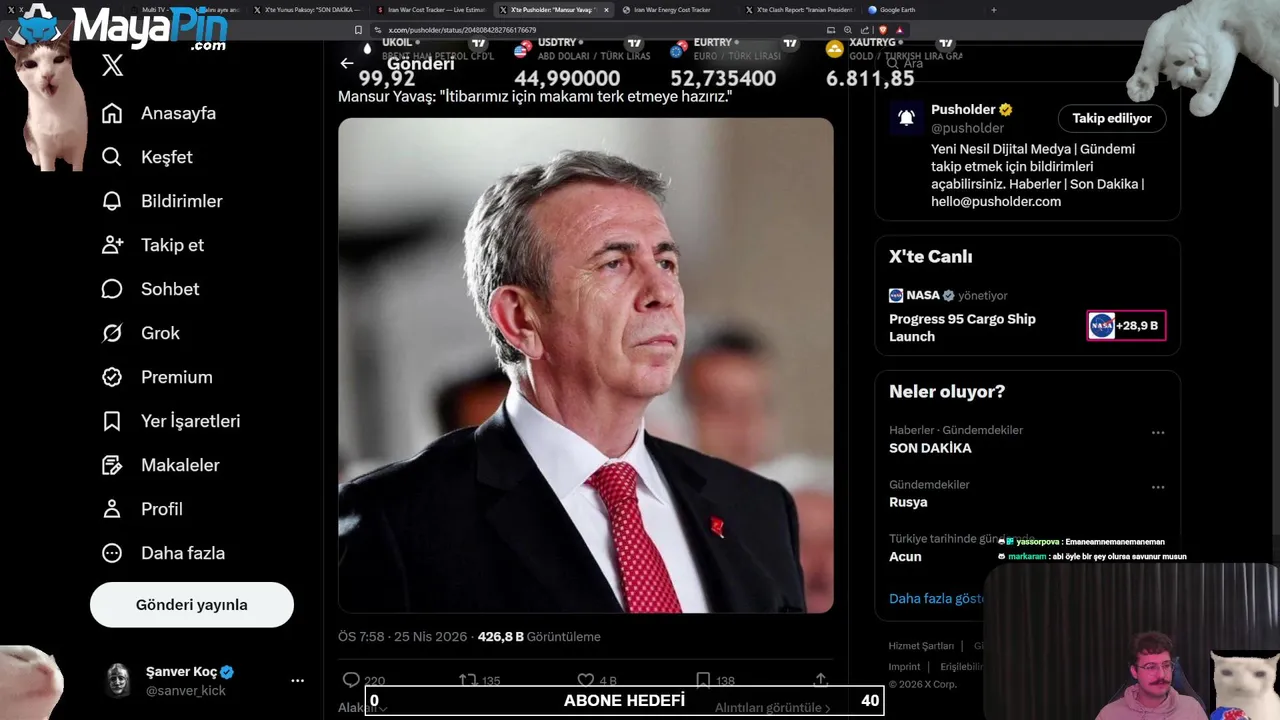Open Bildirimler bell icon in sidebar
The height and width of the screenshot is (720, 1280).
tap(112, 201)
